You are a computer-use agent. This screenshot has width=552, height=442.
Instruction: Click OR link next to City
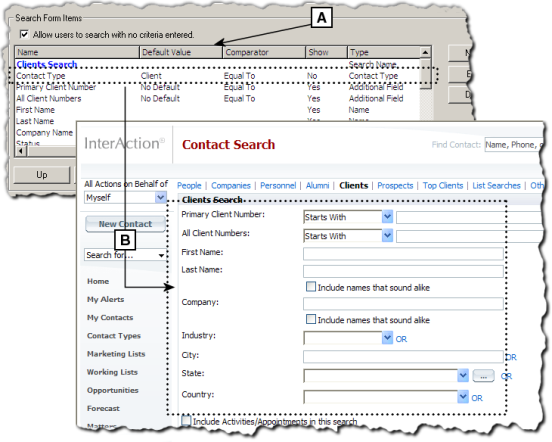pyautogui.click(x=511, y=358)
